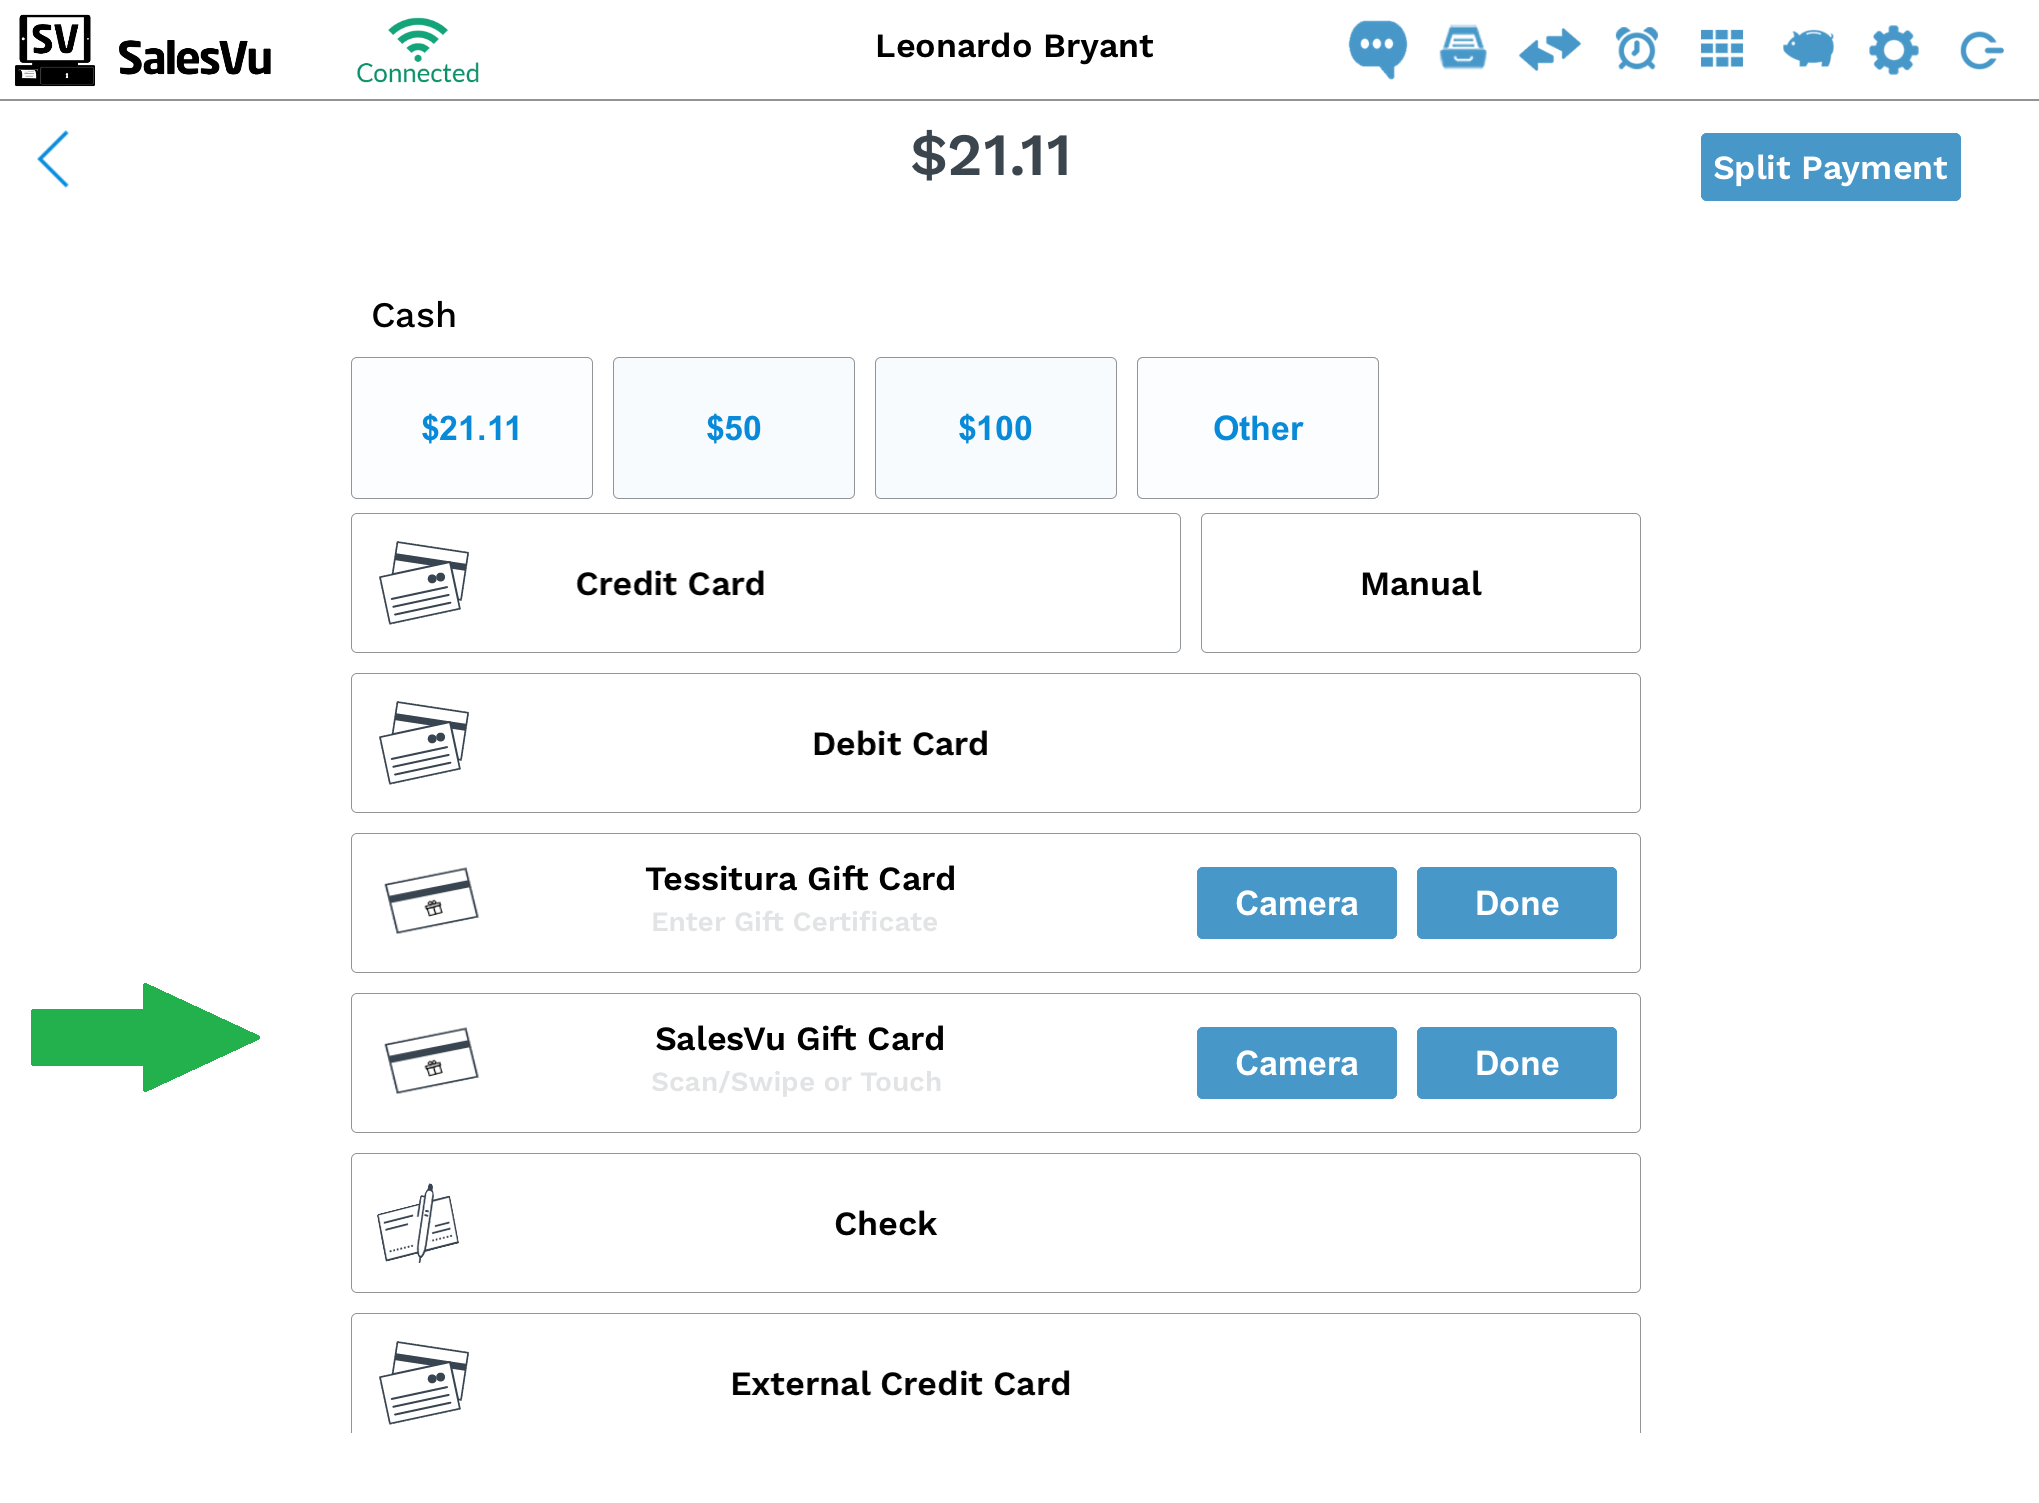
Task: Click the External Credit Card icon
Action: click(424, 1383)
